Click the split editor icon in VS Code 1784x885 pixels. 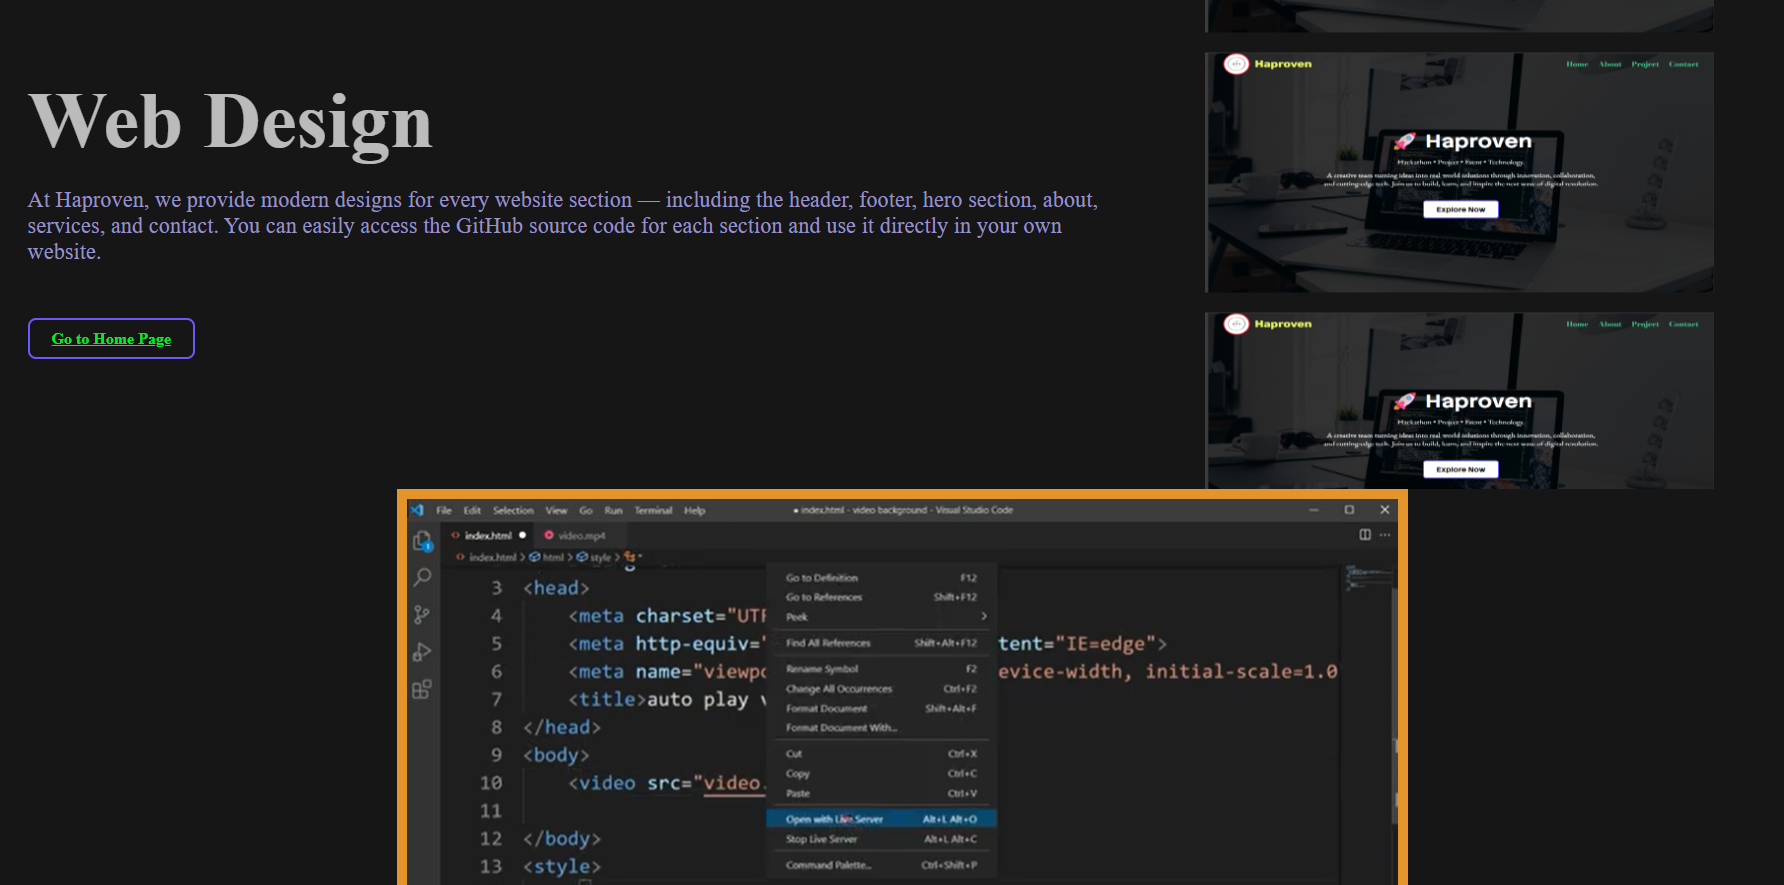pyautogui.click(x=1365, y=535)
